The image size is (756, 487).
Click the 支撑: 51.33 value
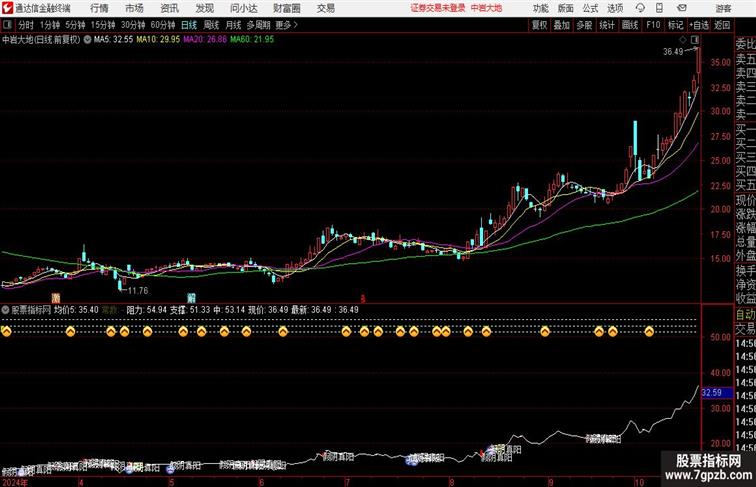190,310
